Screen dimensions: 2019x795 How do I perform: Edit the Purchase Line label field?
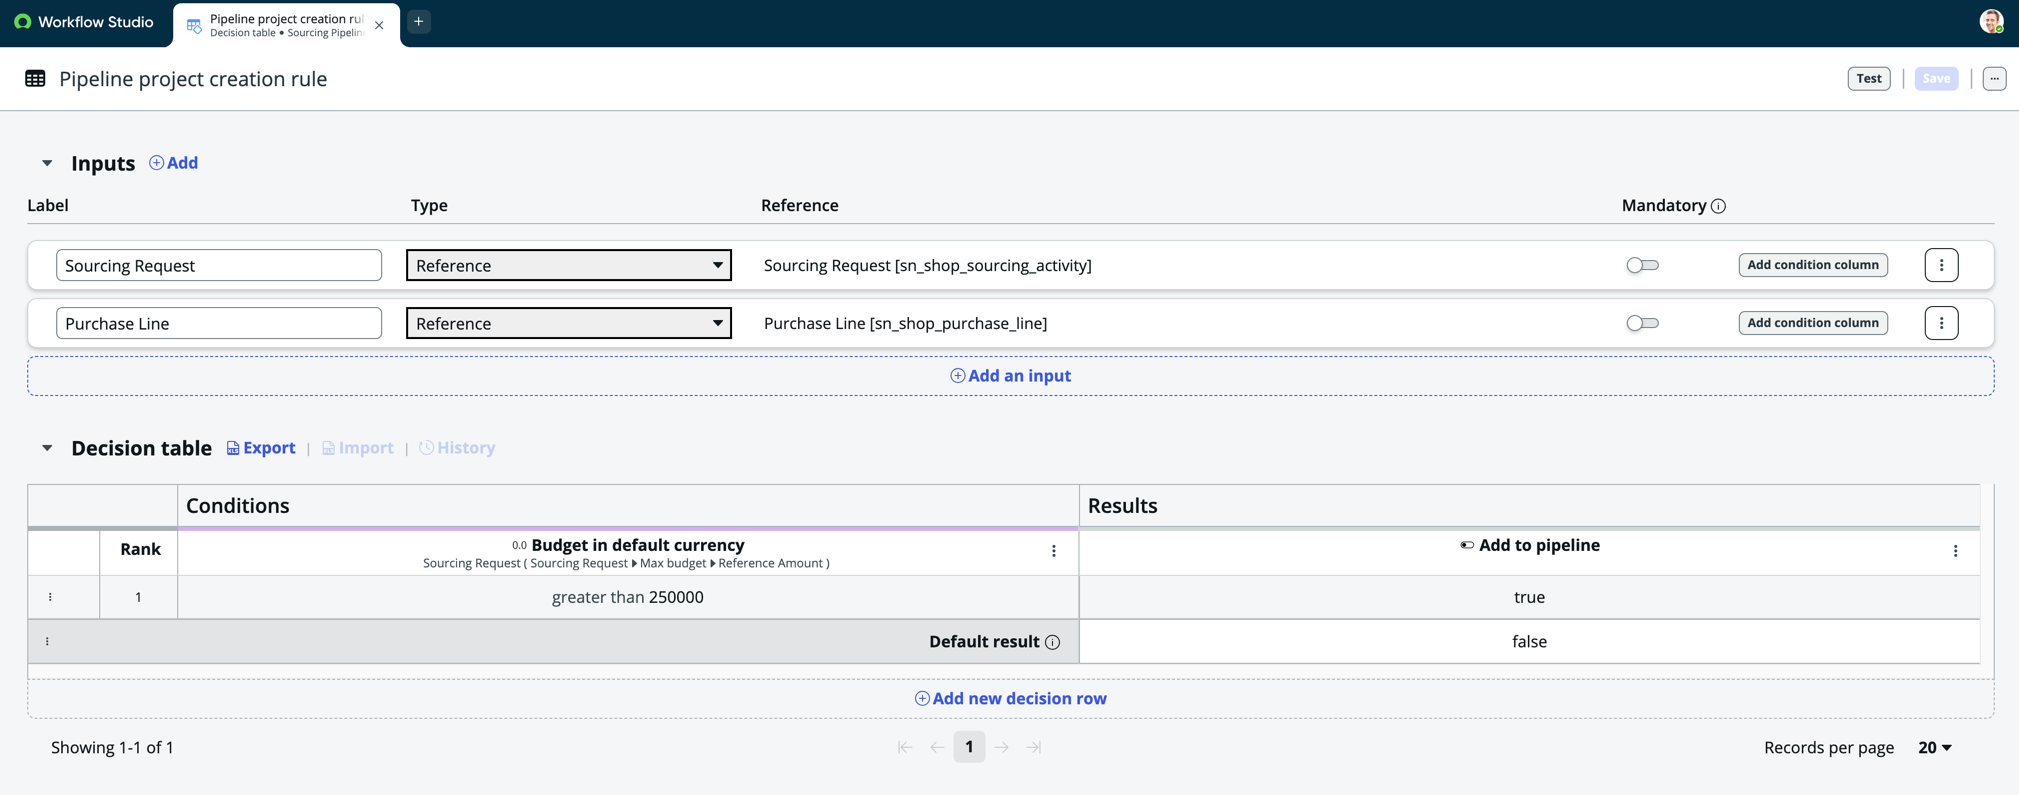click(219, 323)
